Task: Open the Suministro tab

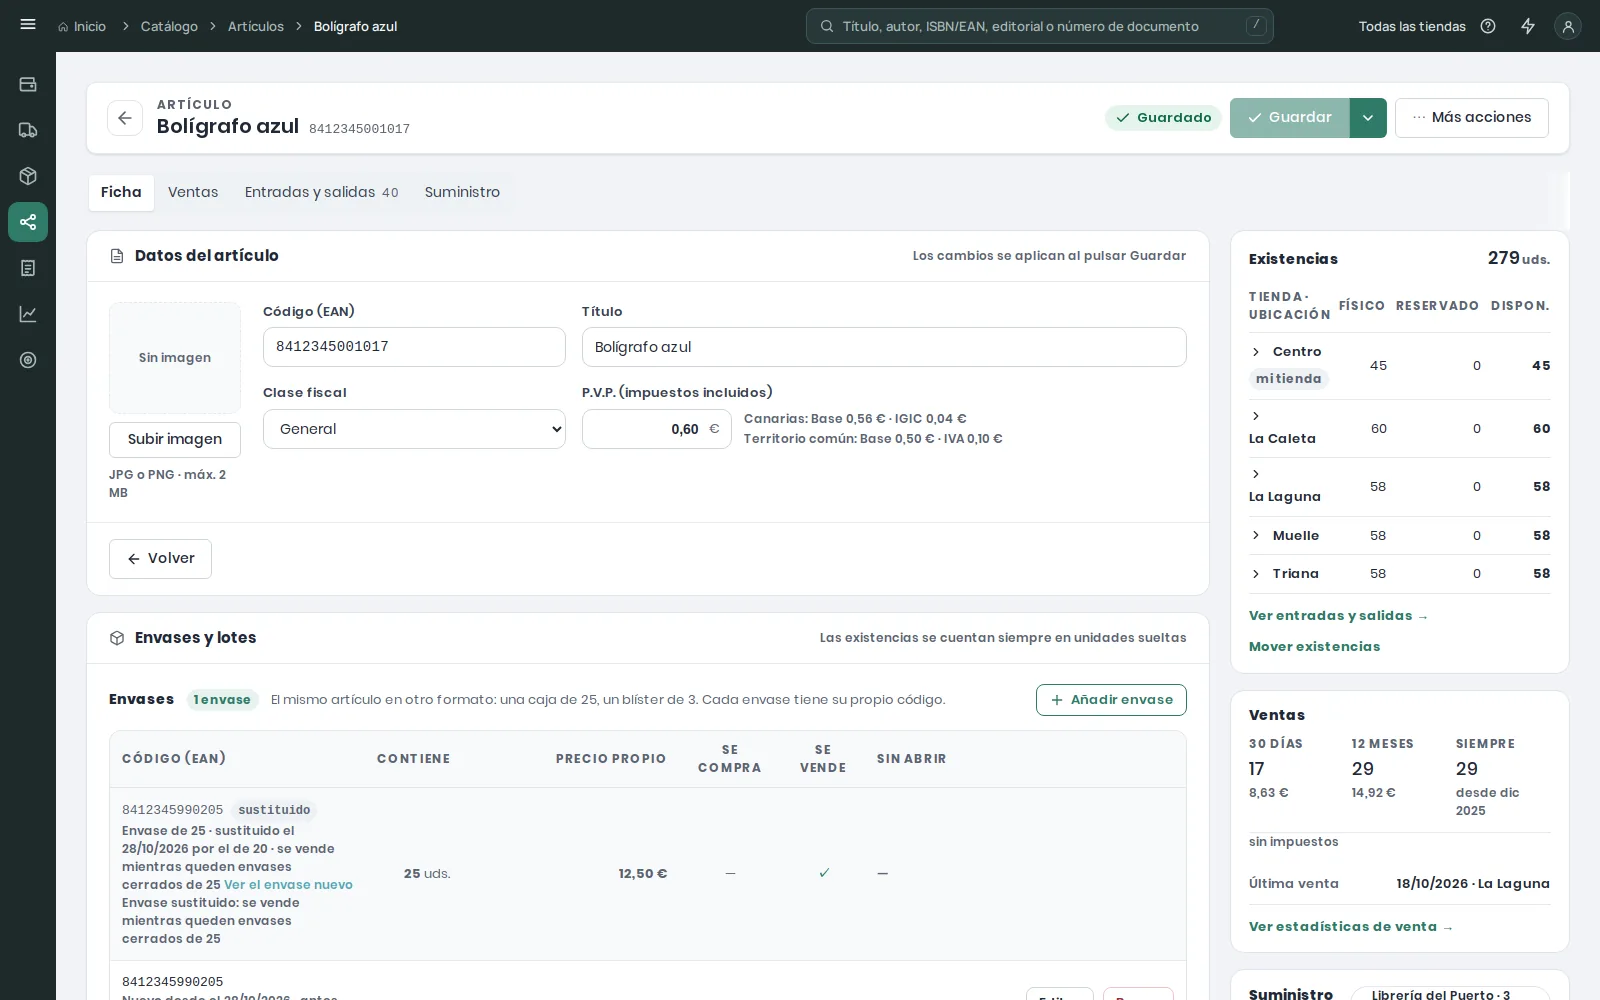Action: coord(462,192)
